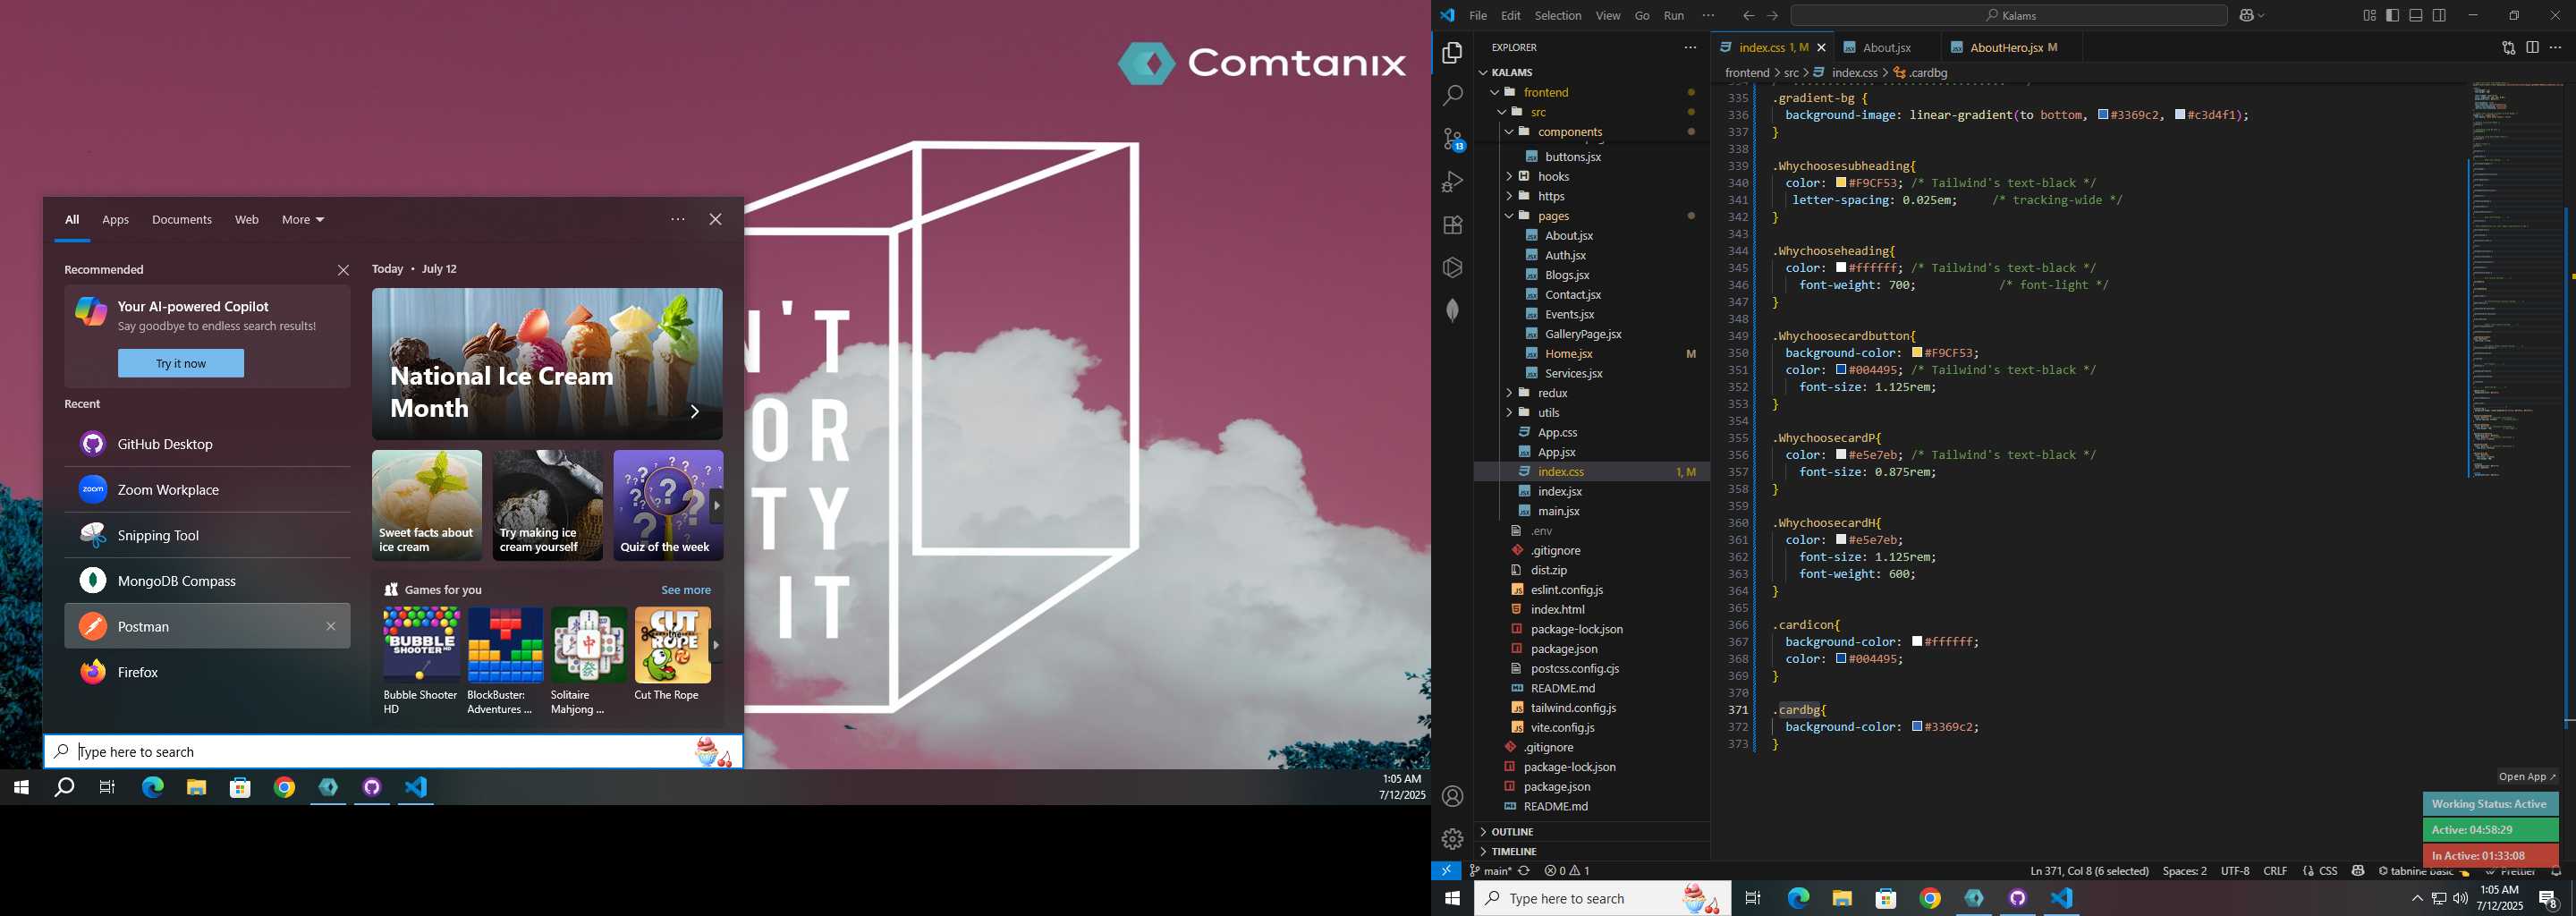Image resolution: width=2576 pixels, height=916 pixels.
Task: Open the Explorer view in VS Code activity bar
Action: (1453, 53)
